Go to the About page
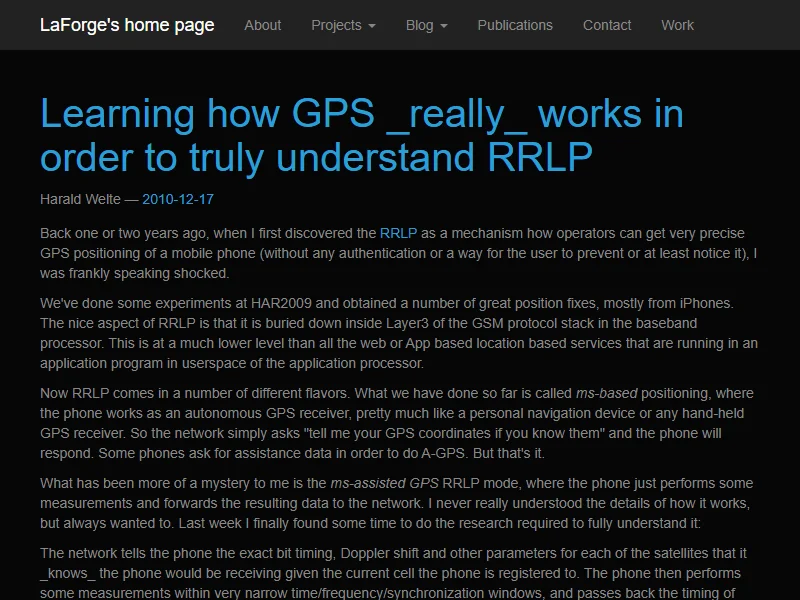800x600 pixels. click(x=263, y=25)
